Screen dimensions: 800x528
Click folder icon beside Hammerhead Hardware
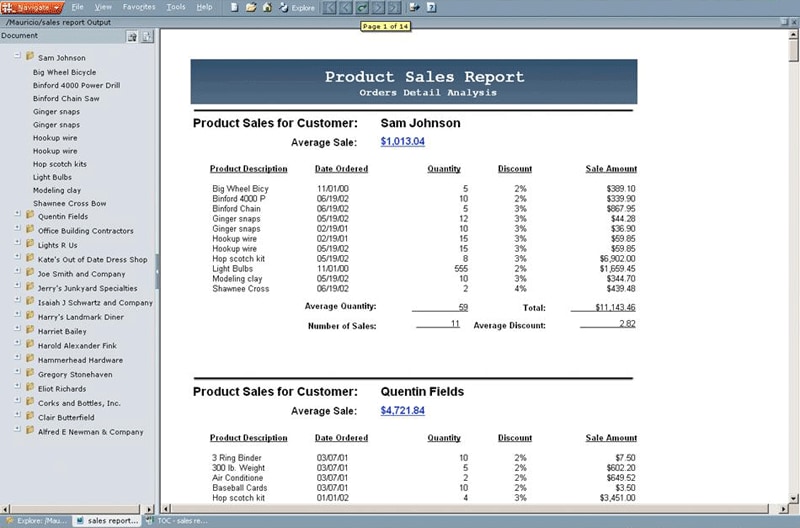pyautogui.click(x=30, y=358)
